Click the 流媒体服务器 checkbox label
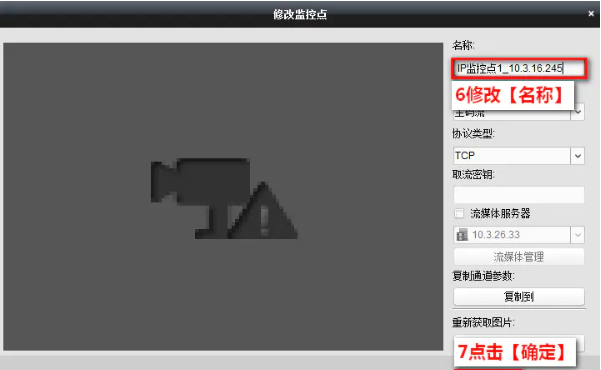This screenshot has width=601, height=370. click(500, 213)
